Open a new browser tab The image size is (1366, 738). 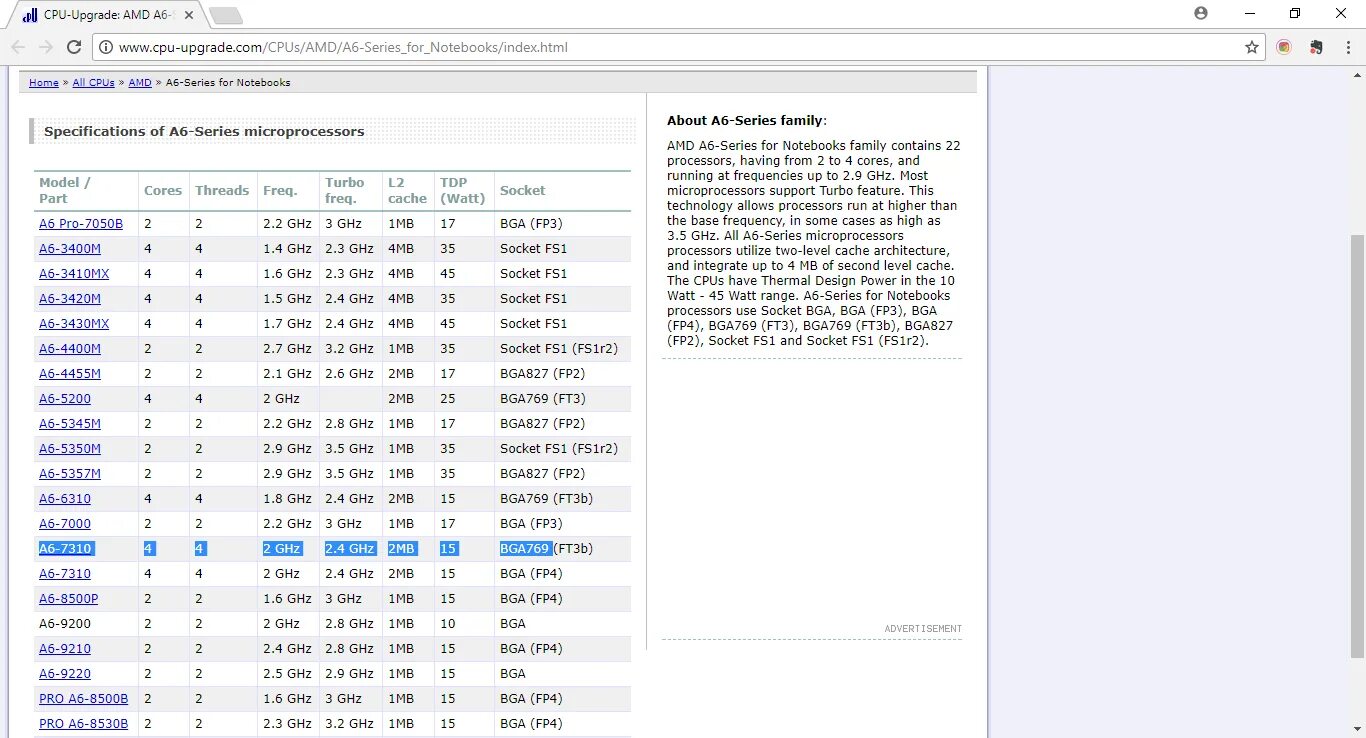(227, 15)
